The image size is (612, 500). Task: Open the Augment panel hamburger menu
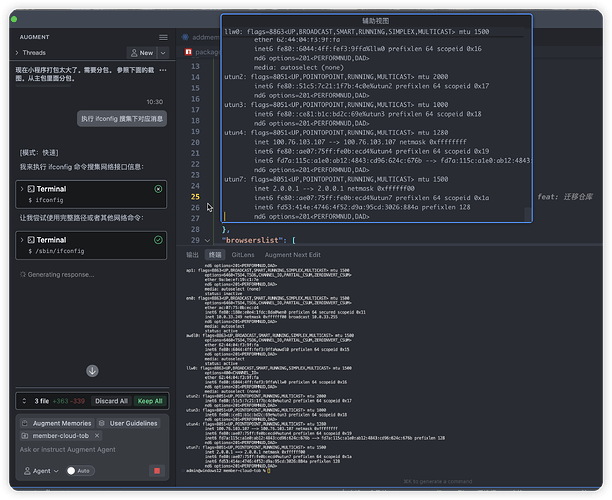click(163, 37)
